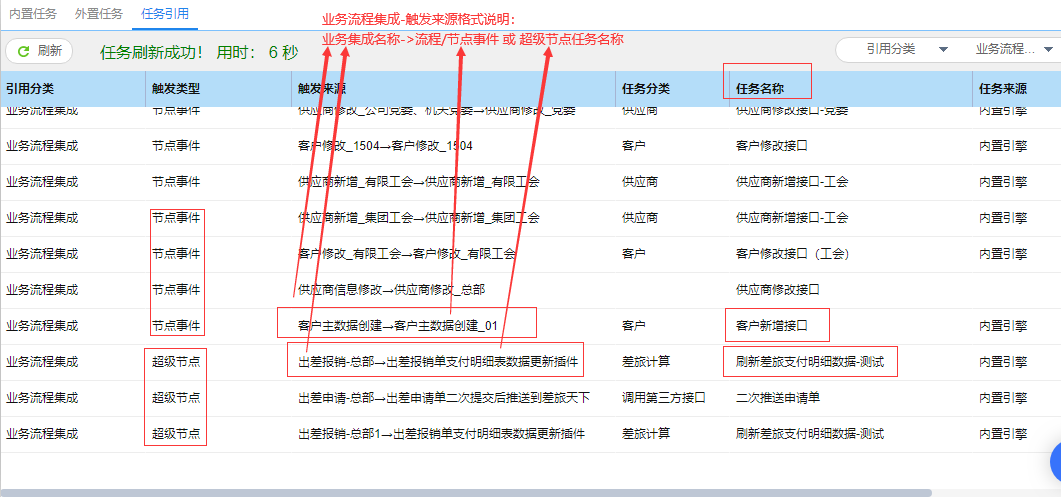Select cell 客户主数据创建→客户主数据创建_01
The image size is (1061, 497).
pyautogui.click(x=398, y=326)
